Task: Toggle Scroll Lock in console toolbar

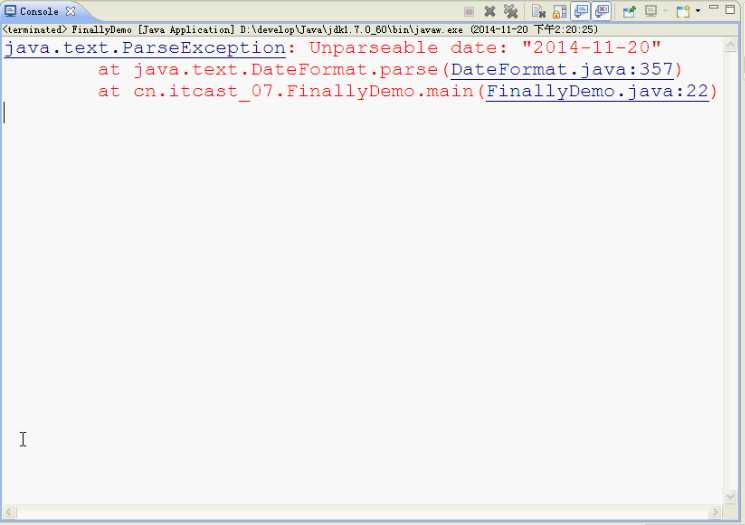Action: pyautogui.click(x=560, y=11)
